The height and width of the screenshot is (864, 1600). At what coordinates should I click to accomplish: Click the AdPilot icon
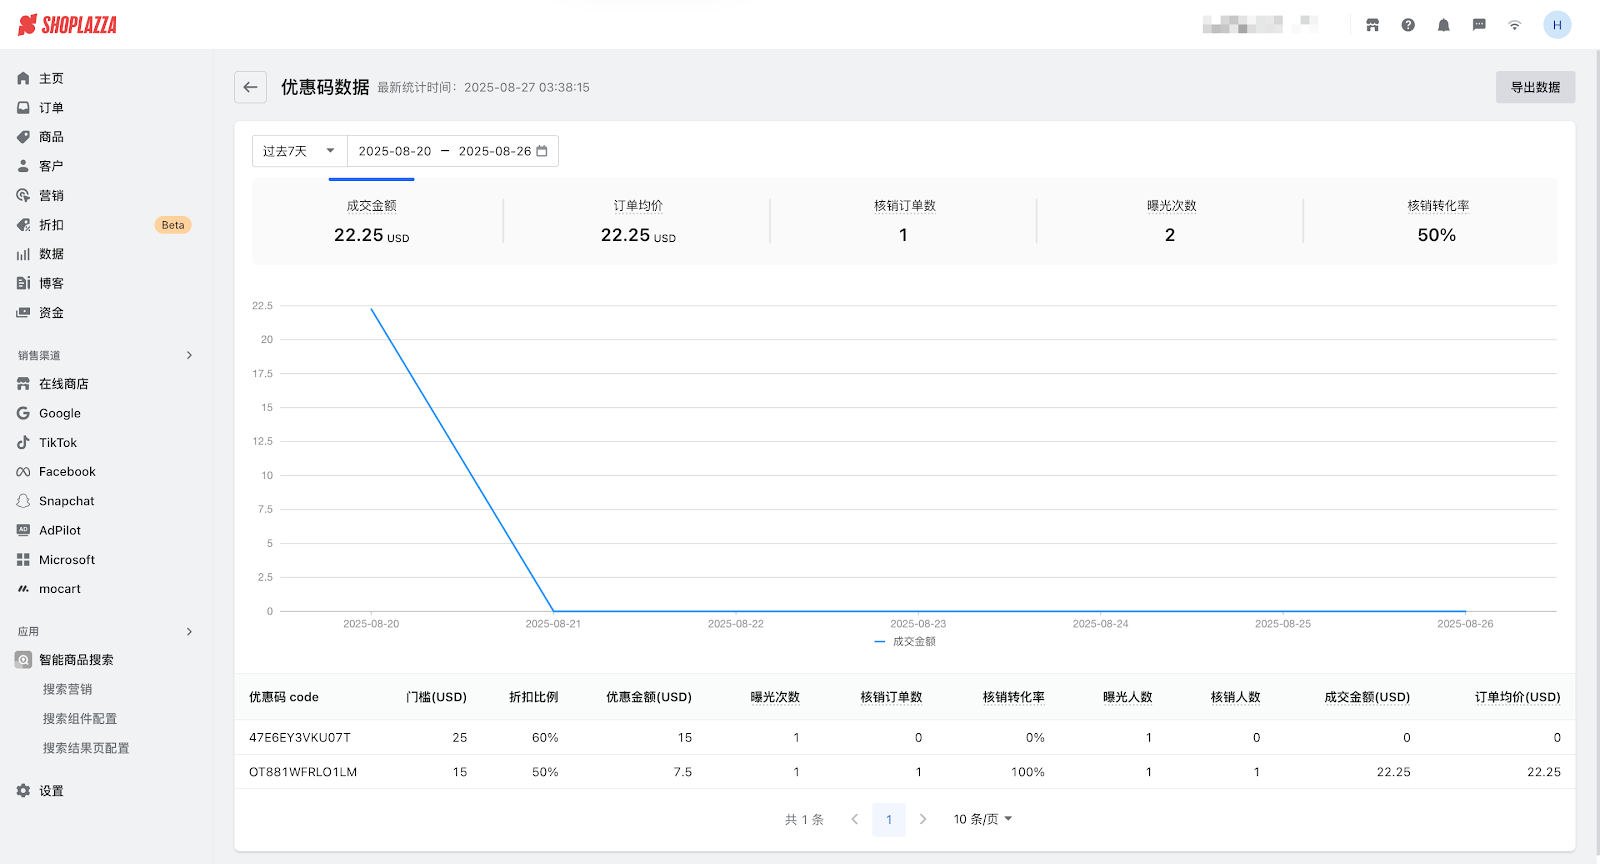click(x=23, y=530)
